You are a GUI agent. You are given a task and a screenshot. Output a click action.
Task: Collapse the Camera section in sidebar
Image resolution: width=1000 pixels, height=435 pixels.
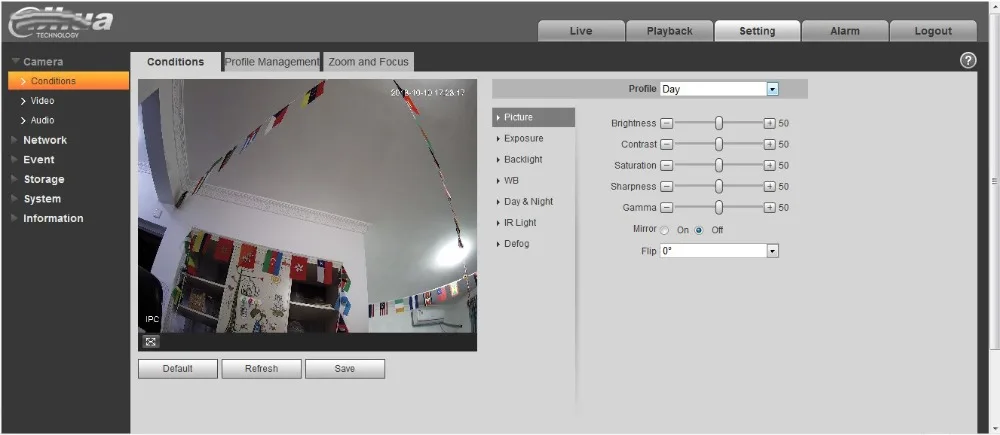pos(38,61)
